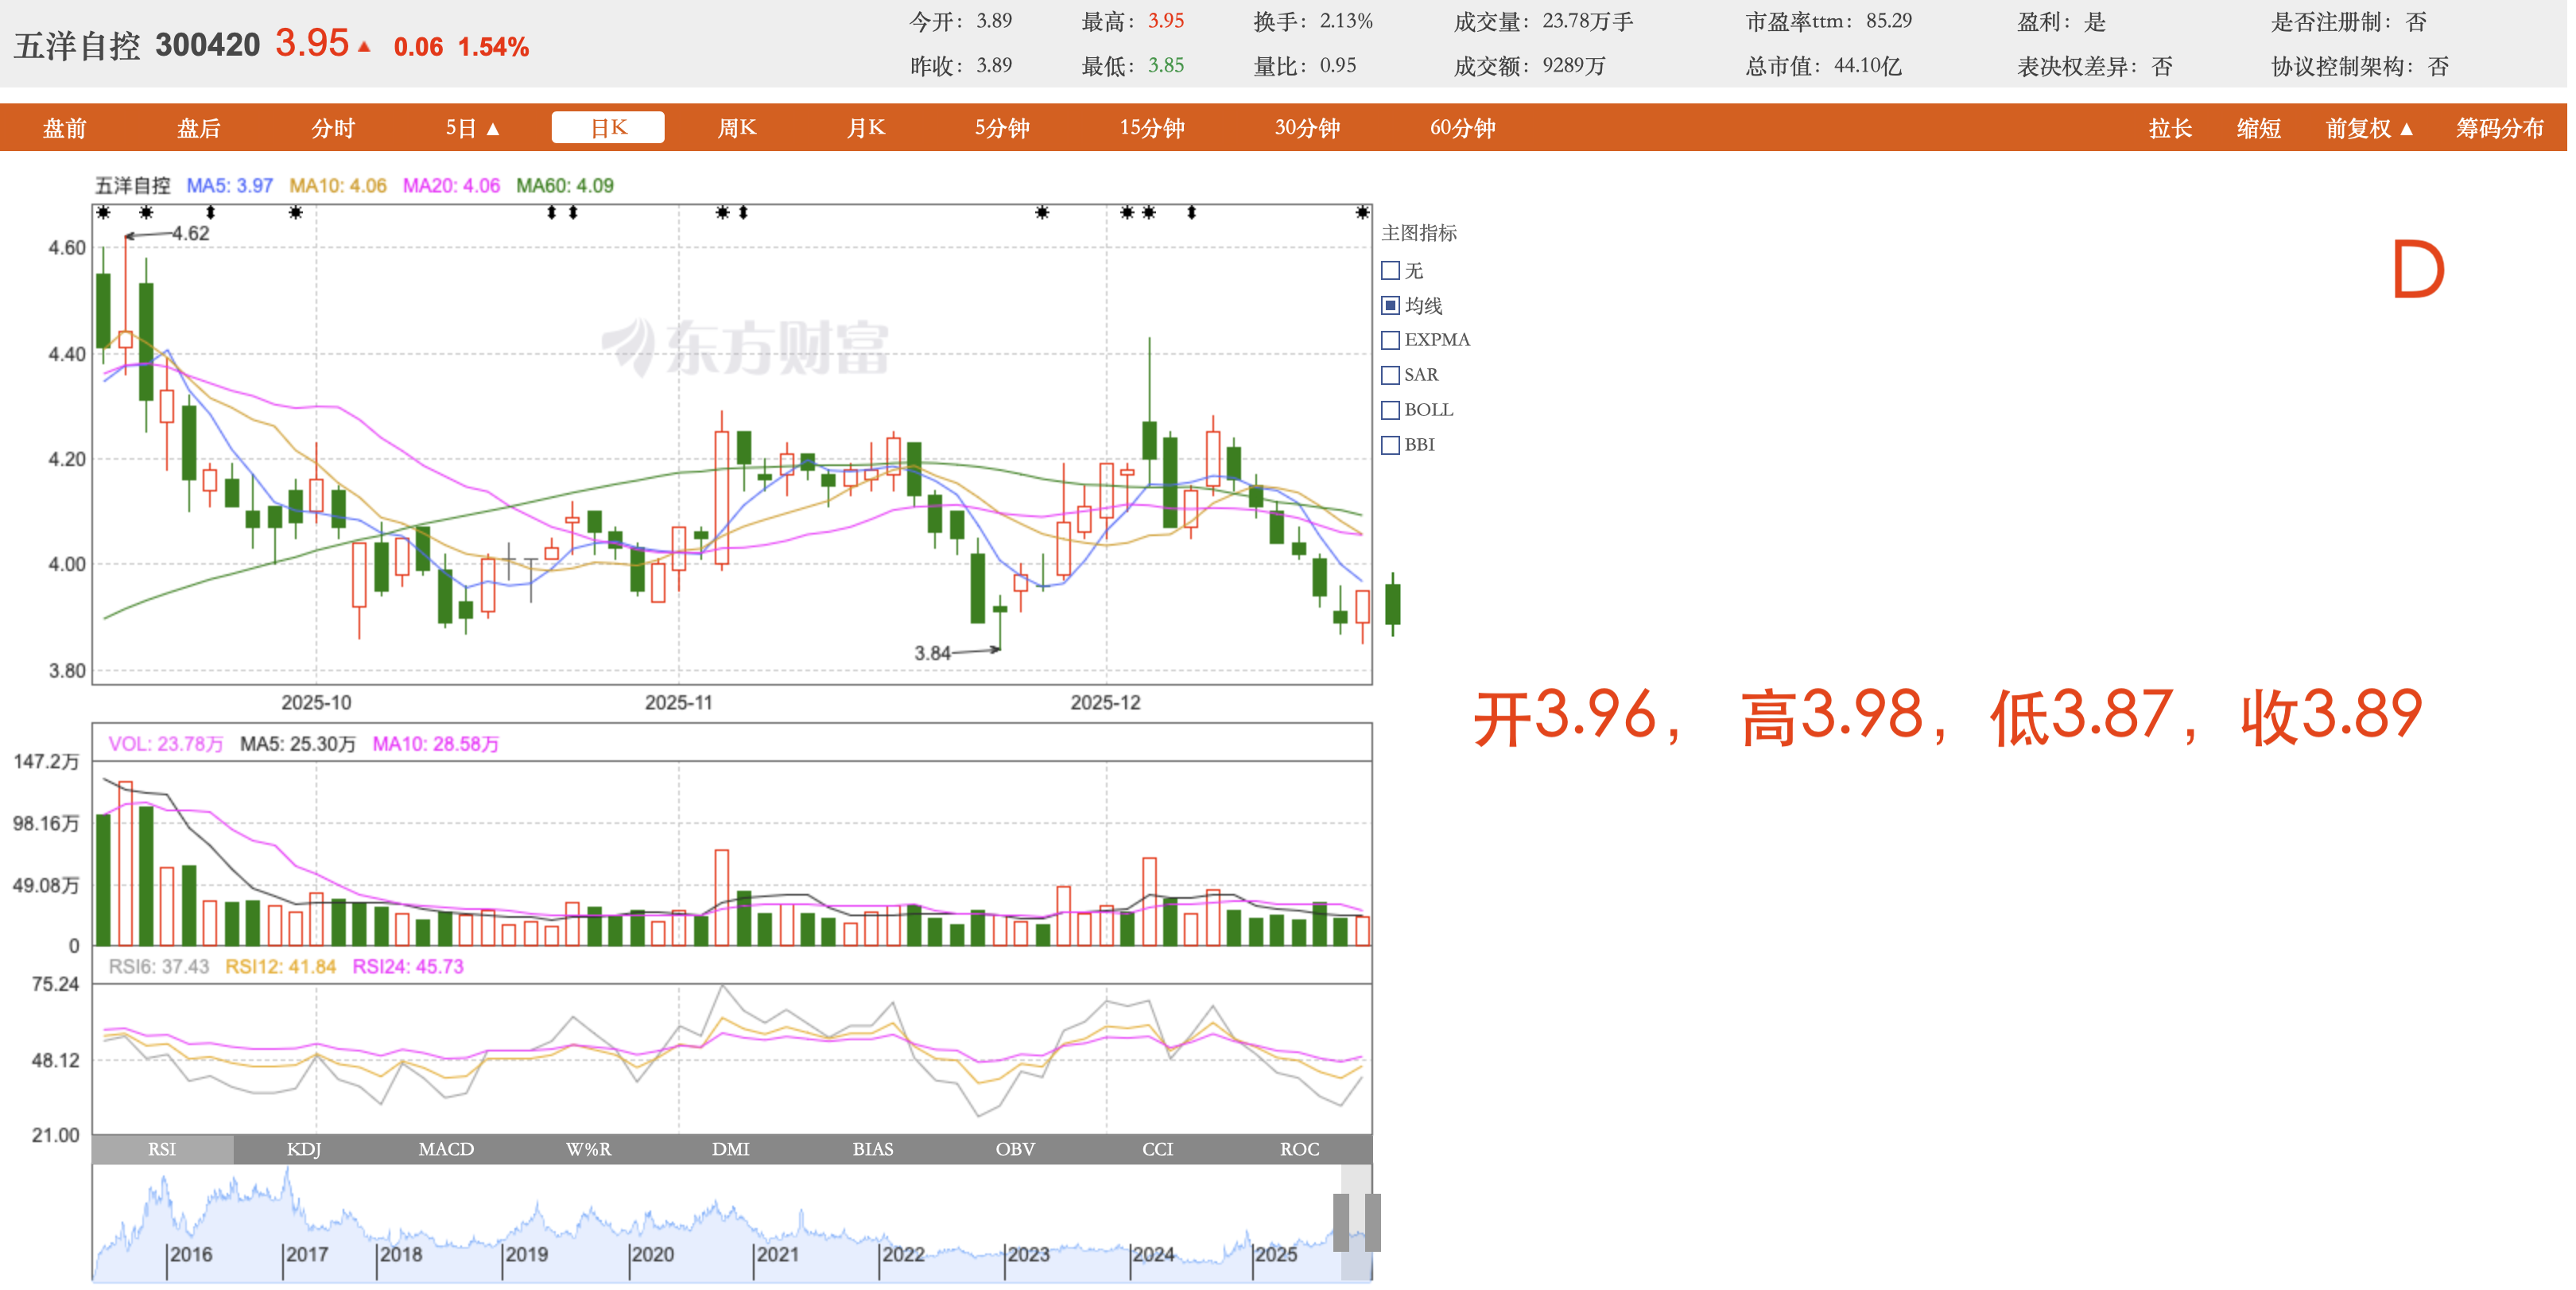The width and height of the screenshot is (2576, 1290).
Task: Click the 拉长 stretch button
Action: pyautogui.click(x=2170, y=128)
